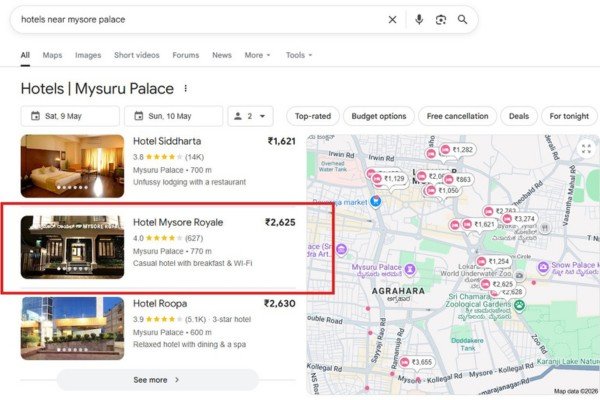Click "Relaxed hotel with dining & a spa" text
This screenshot has width=600, height=400.
click(x=189, y=344)
